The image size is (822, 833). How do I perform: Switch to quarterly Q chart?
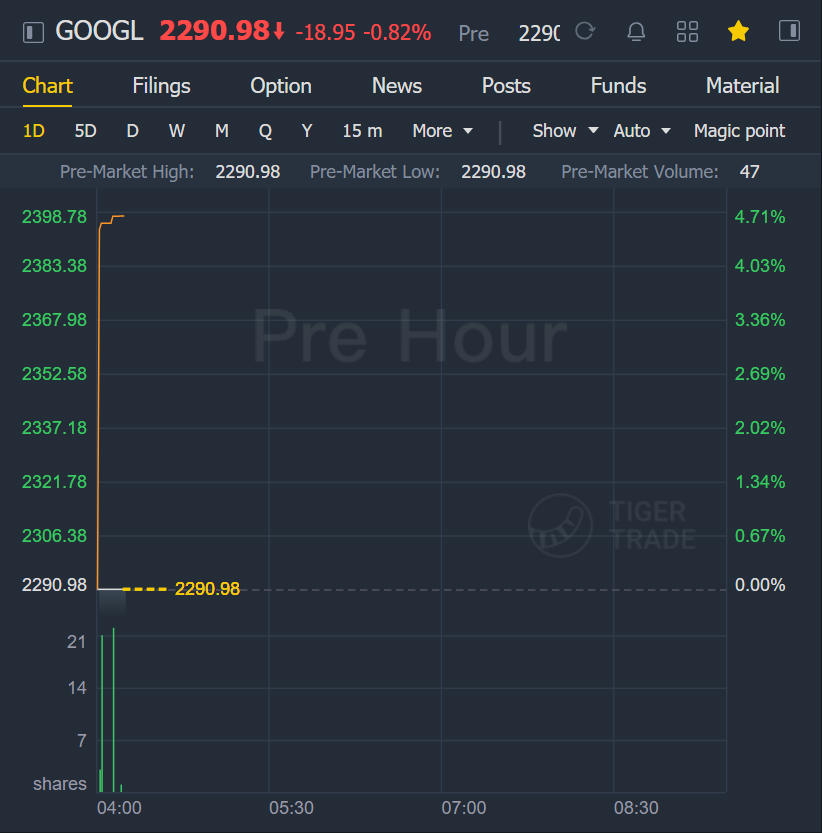pyautogui.click(x=265, y=131)
